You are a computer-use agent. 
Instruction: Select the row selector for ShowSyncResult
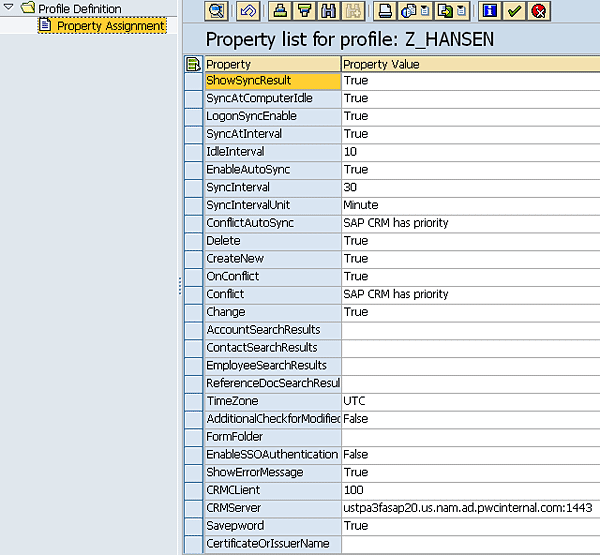tap(193, 81)
